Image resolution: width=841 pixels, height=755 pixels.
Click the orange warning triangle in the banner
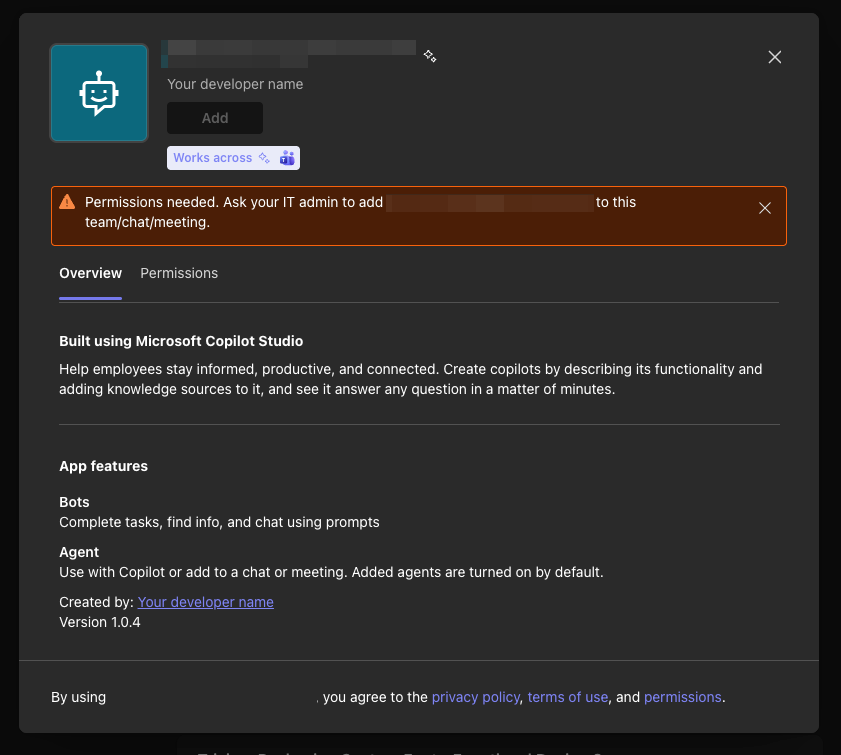point(67,201)
